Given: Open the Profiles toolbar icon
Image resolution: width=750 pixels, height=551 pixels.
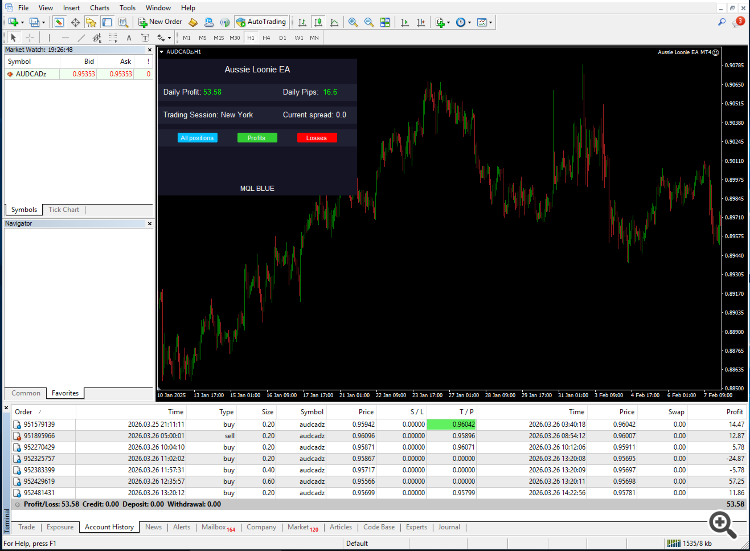Looking at the screenshot, I should tap(34, 22).
